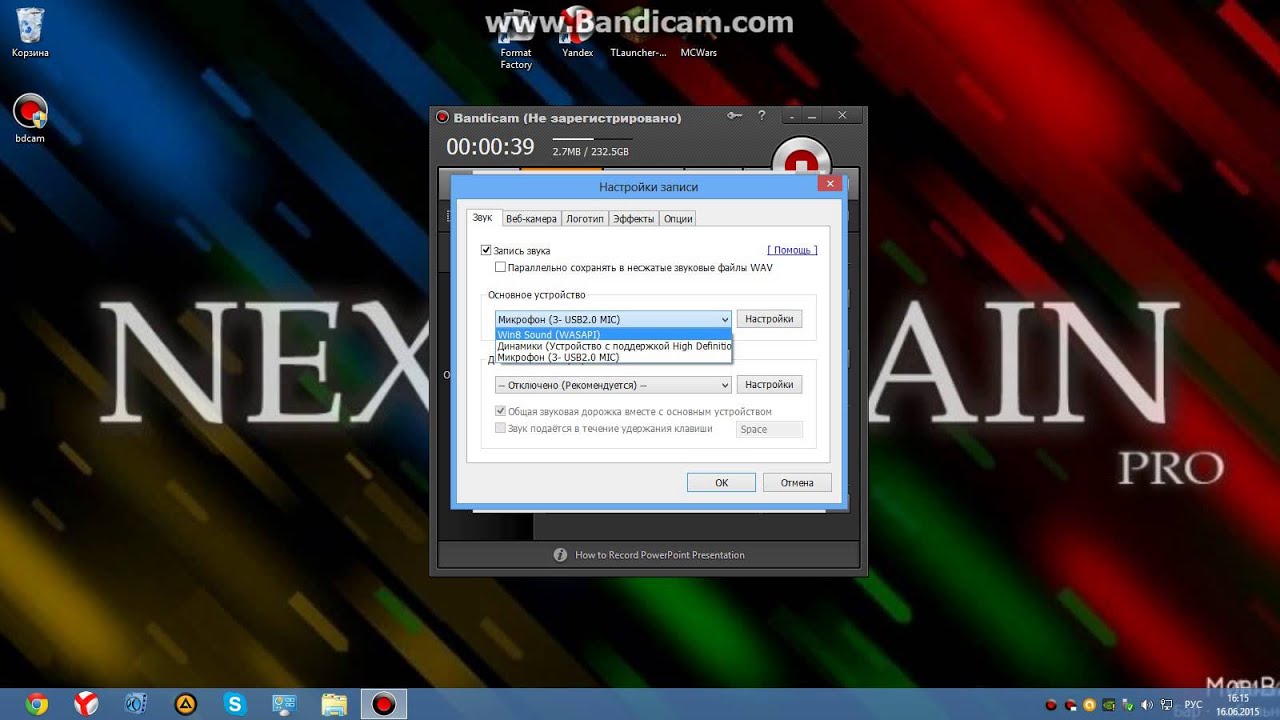Screen dimensions: 1280x720
Task: Open How to Record PowerPoint Presentation link
Action: (x=660, y=555)
